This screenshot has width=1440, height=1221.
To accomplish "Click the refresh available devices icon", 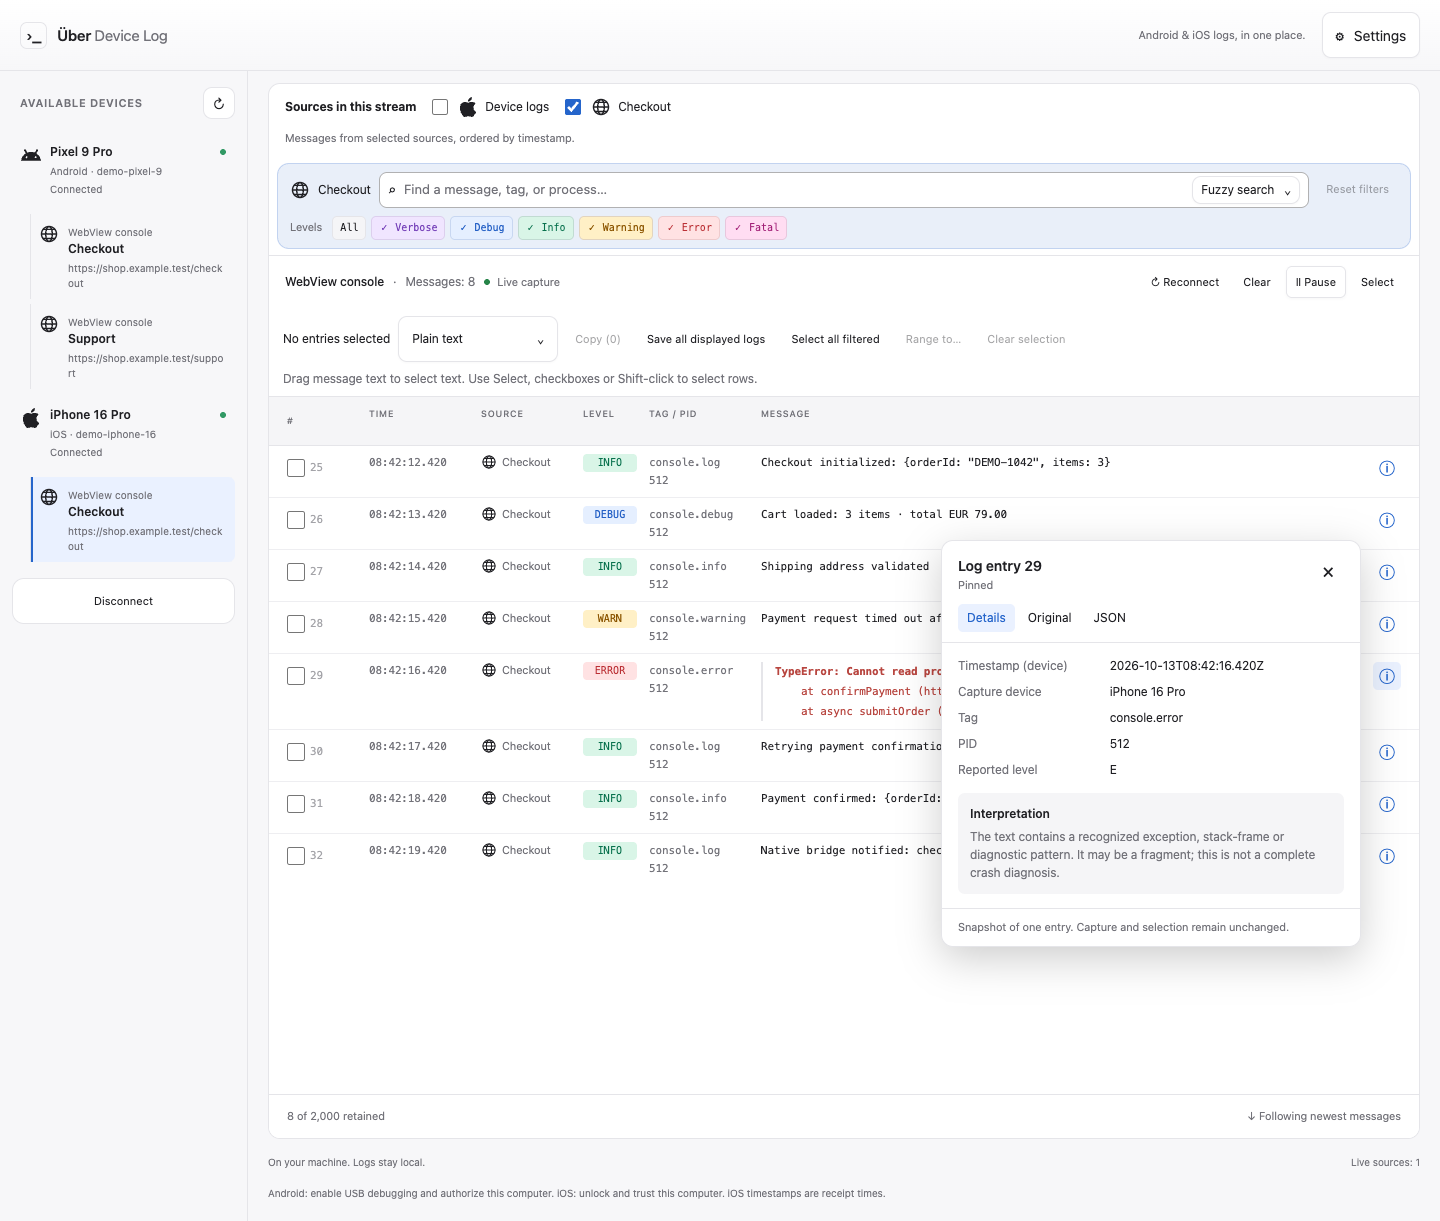I will [219, 103].
